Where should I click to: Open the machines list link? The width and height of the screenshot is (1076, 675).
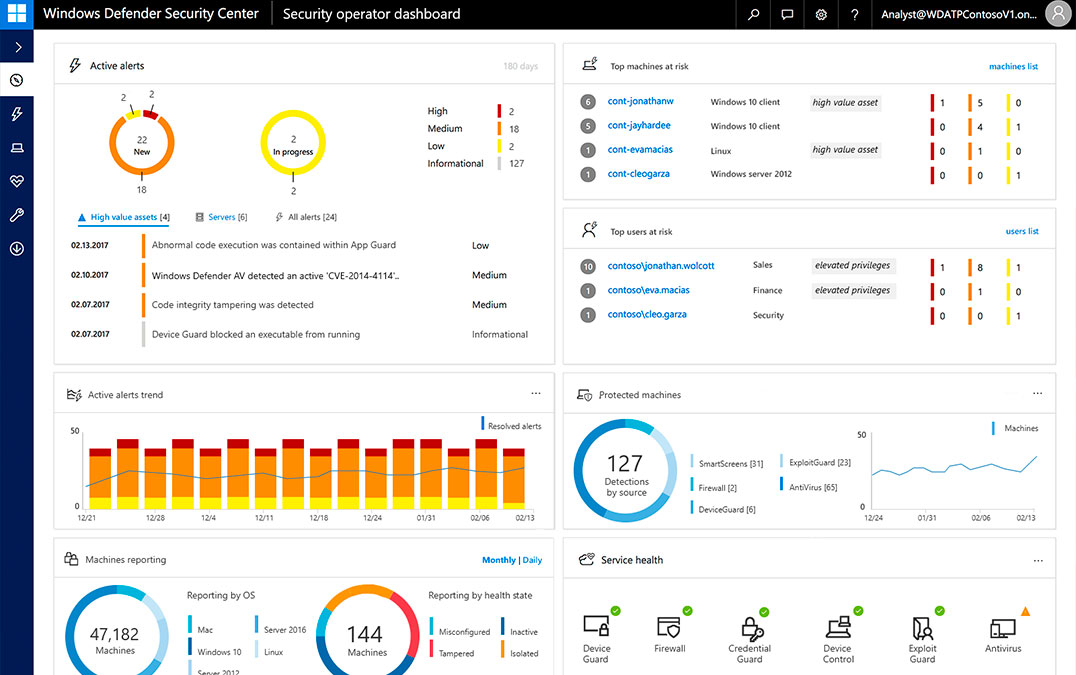point(1013,67)
